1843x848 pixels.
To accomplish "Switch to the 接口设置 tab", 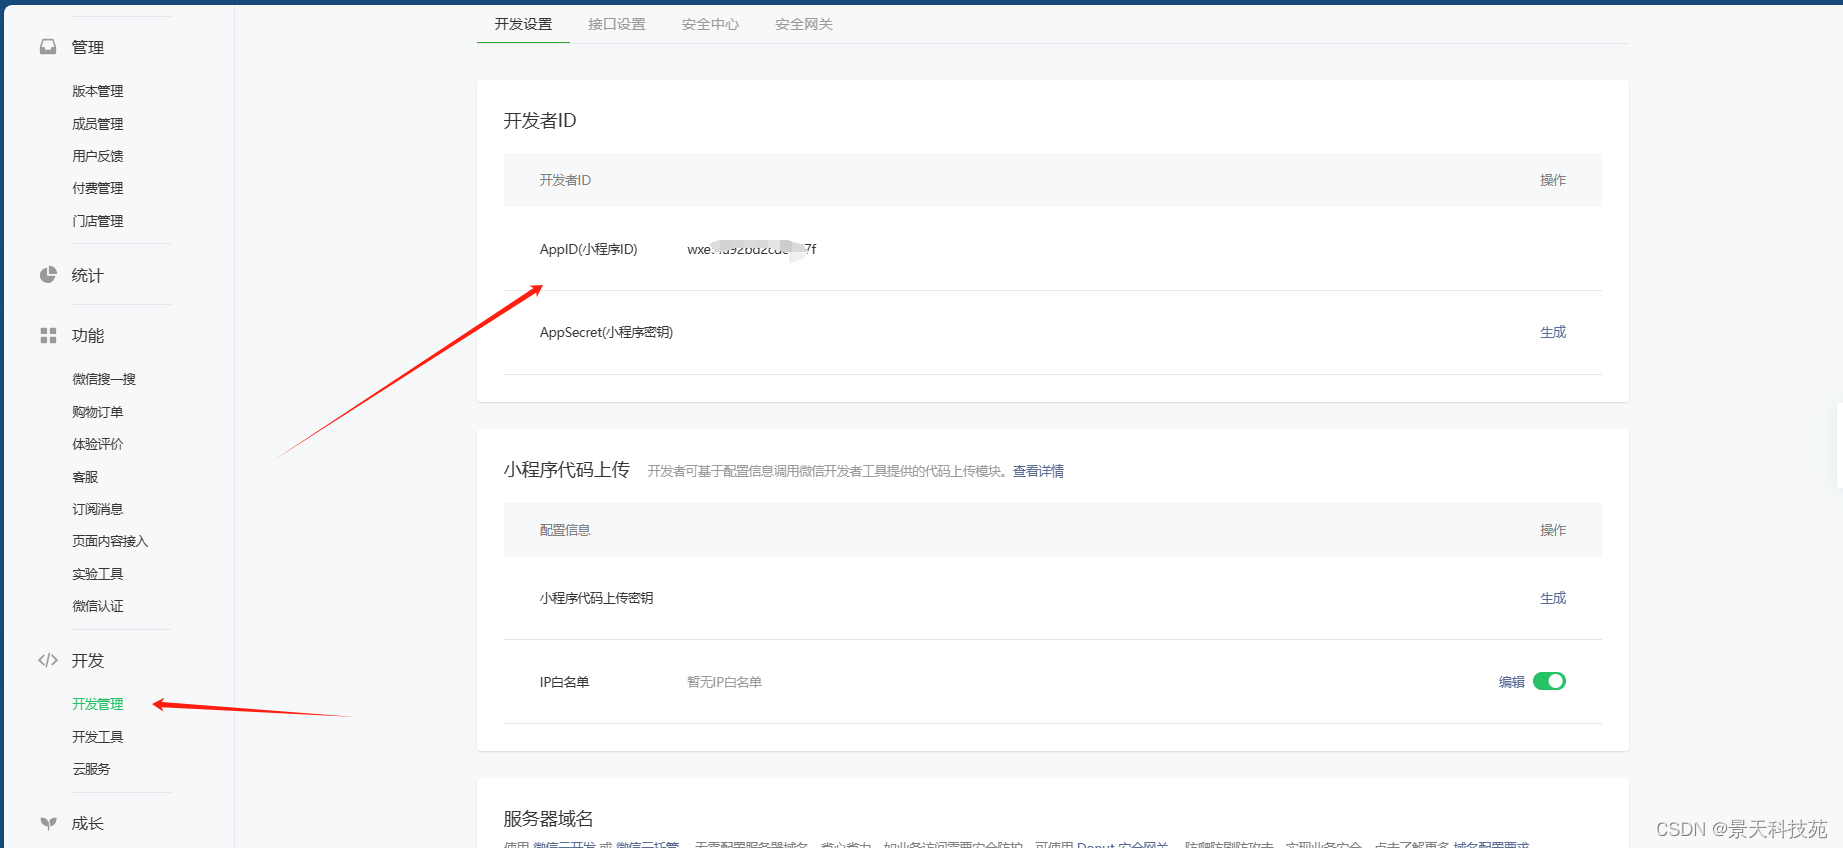I will [617, 24].
